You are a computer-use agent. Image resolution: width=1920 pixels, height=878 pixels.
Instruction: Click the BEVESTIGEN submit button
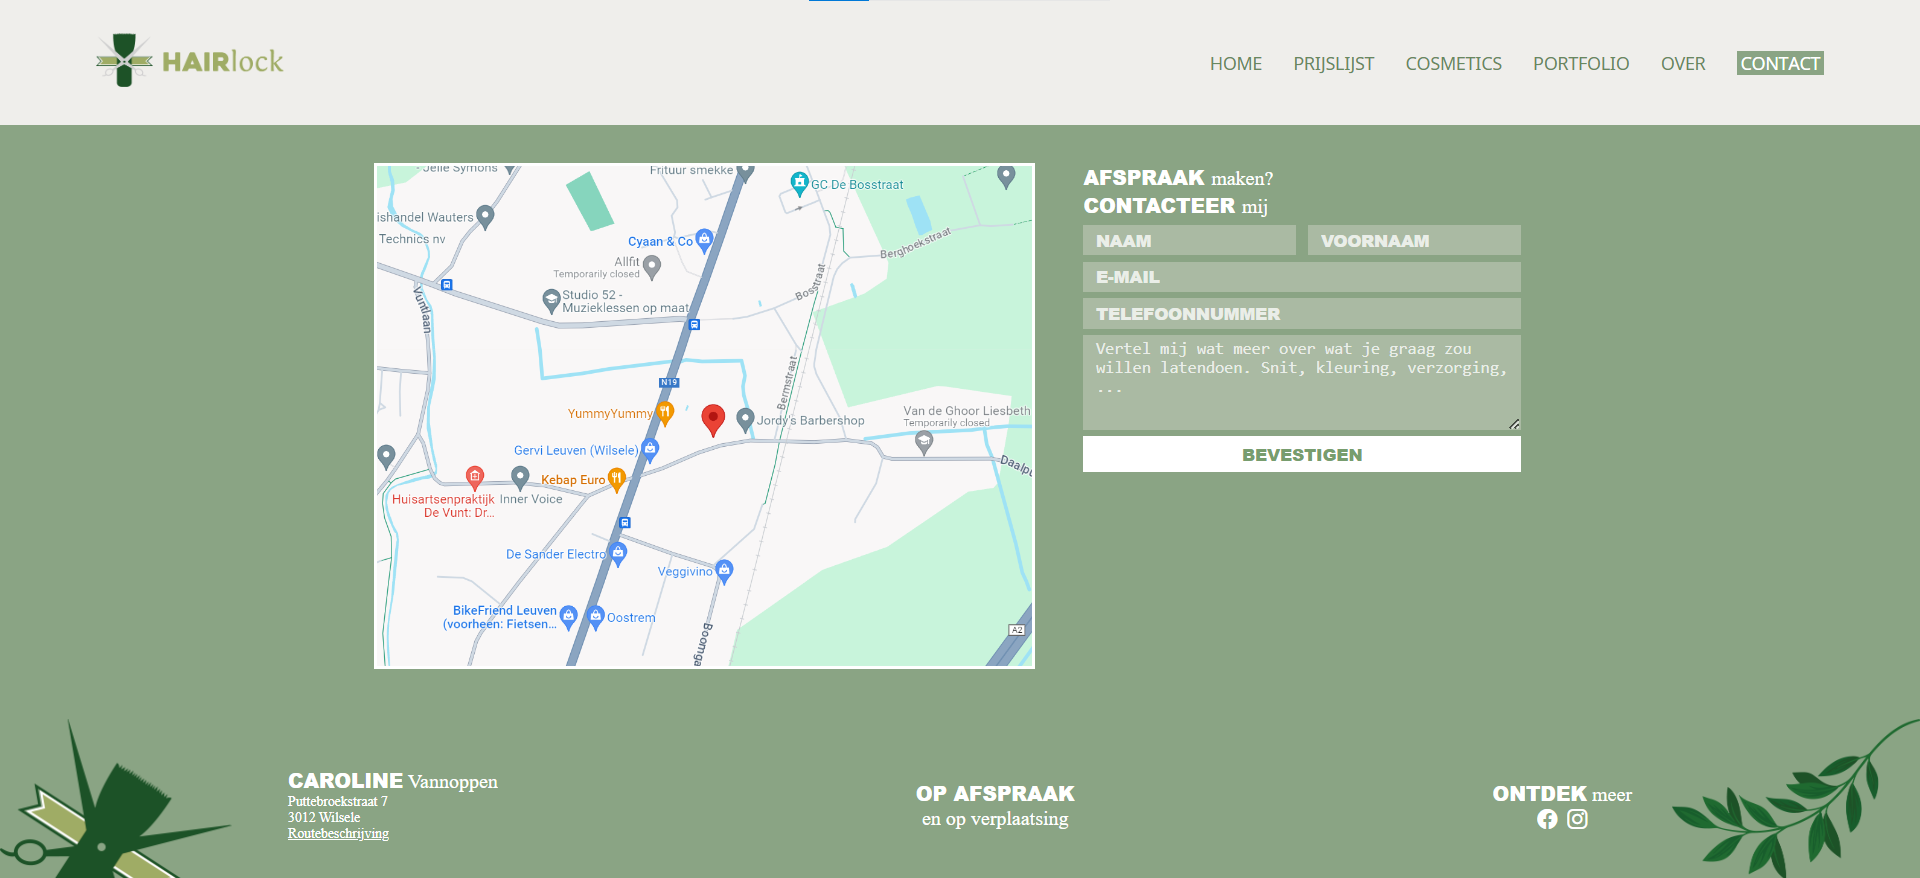1302,454
